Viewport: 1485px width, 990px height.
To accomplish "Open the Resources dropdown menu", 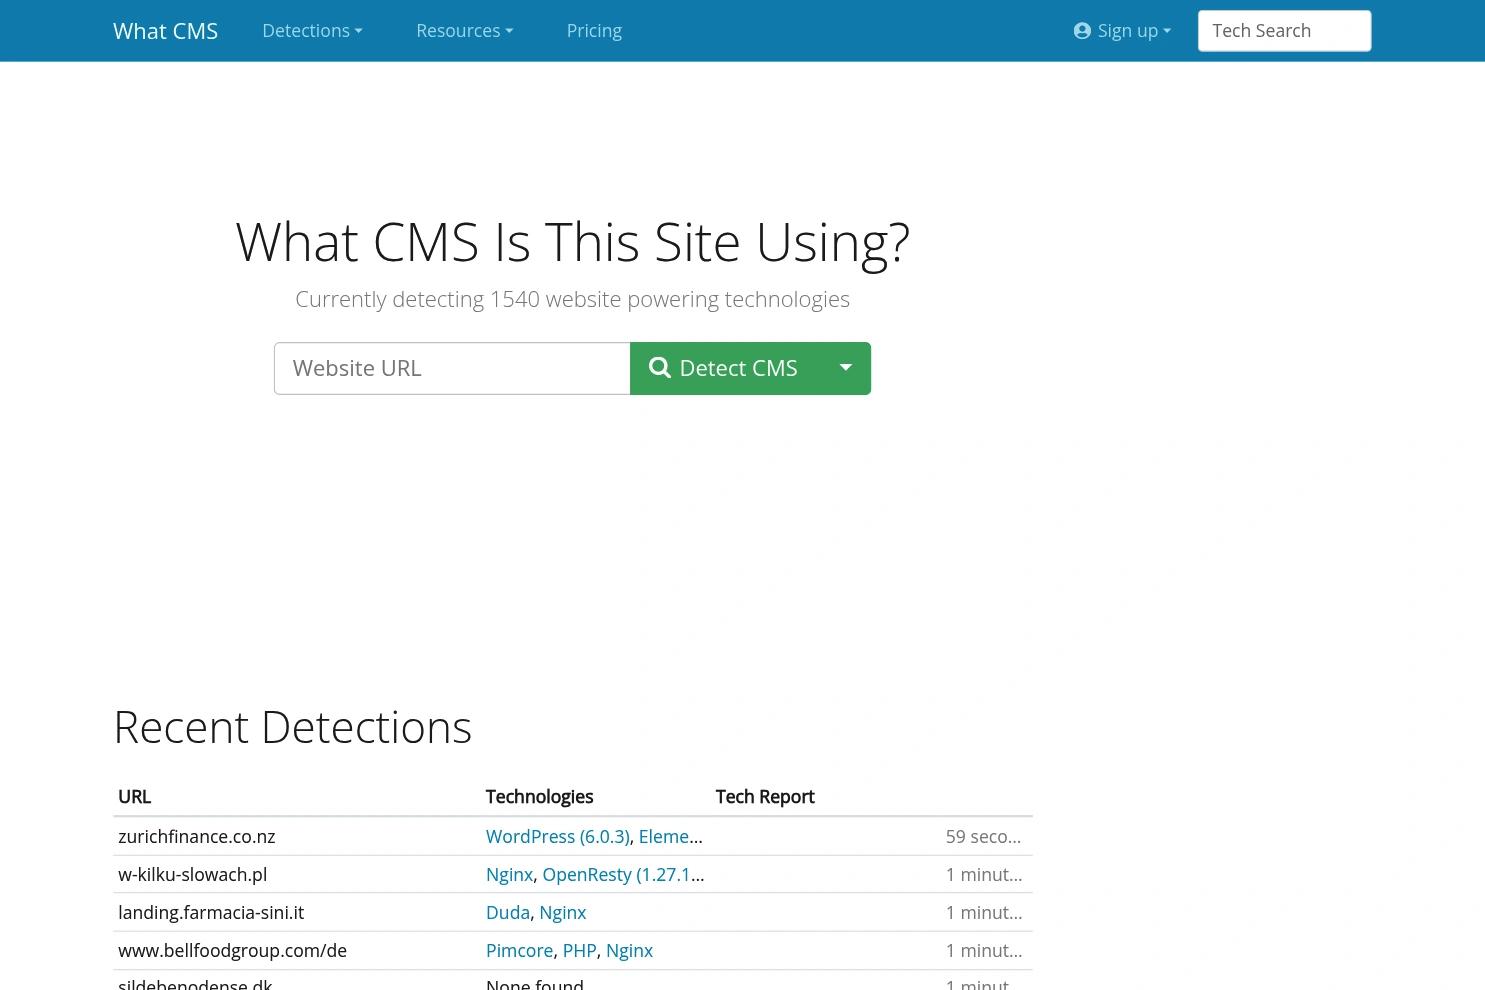I will click(x=463, y=30).
